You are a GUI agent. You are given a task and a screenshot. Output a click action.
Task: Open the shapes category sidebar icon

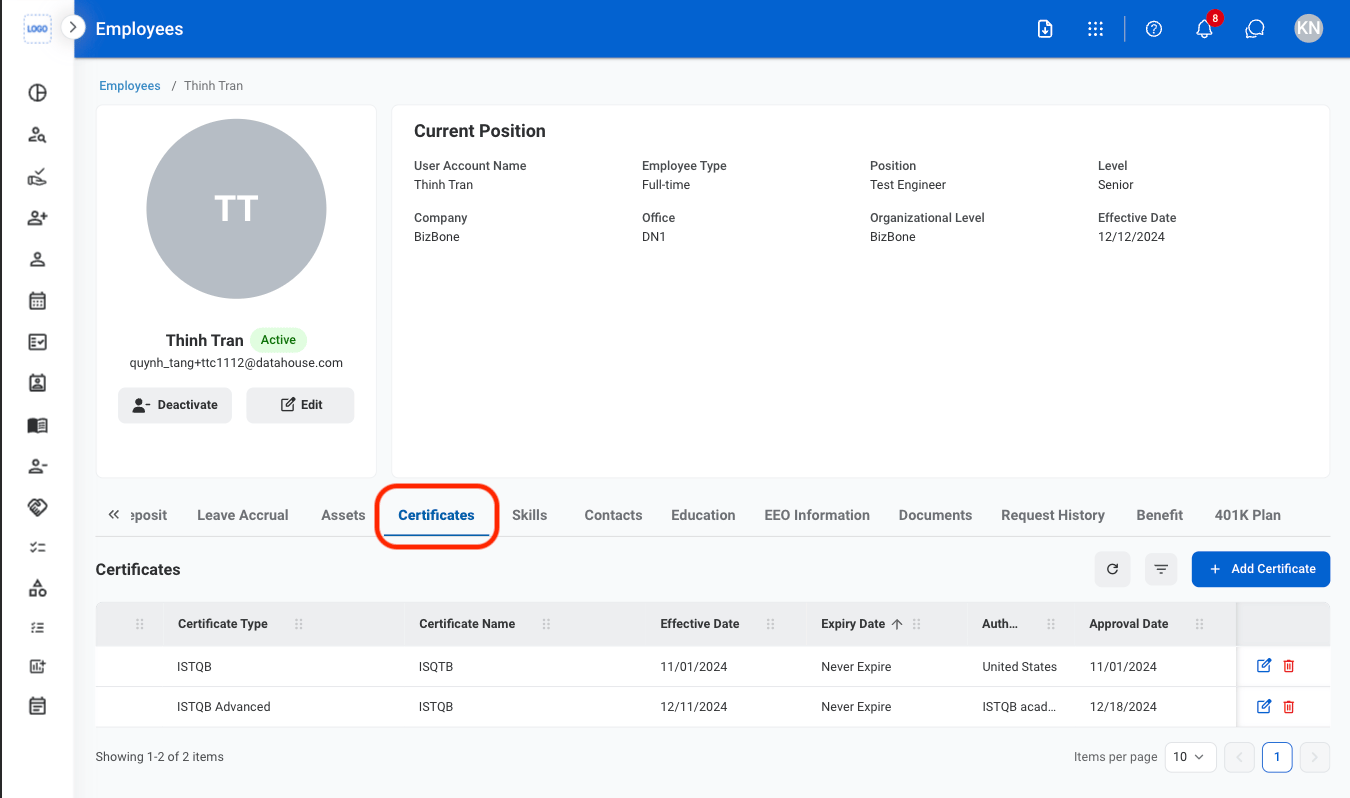(x=37, y=588)
